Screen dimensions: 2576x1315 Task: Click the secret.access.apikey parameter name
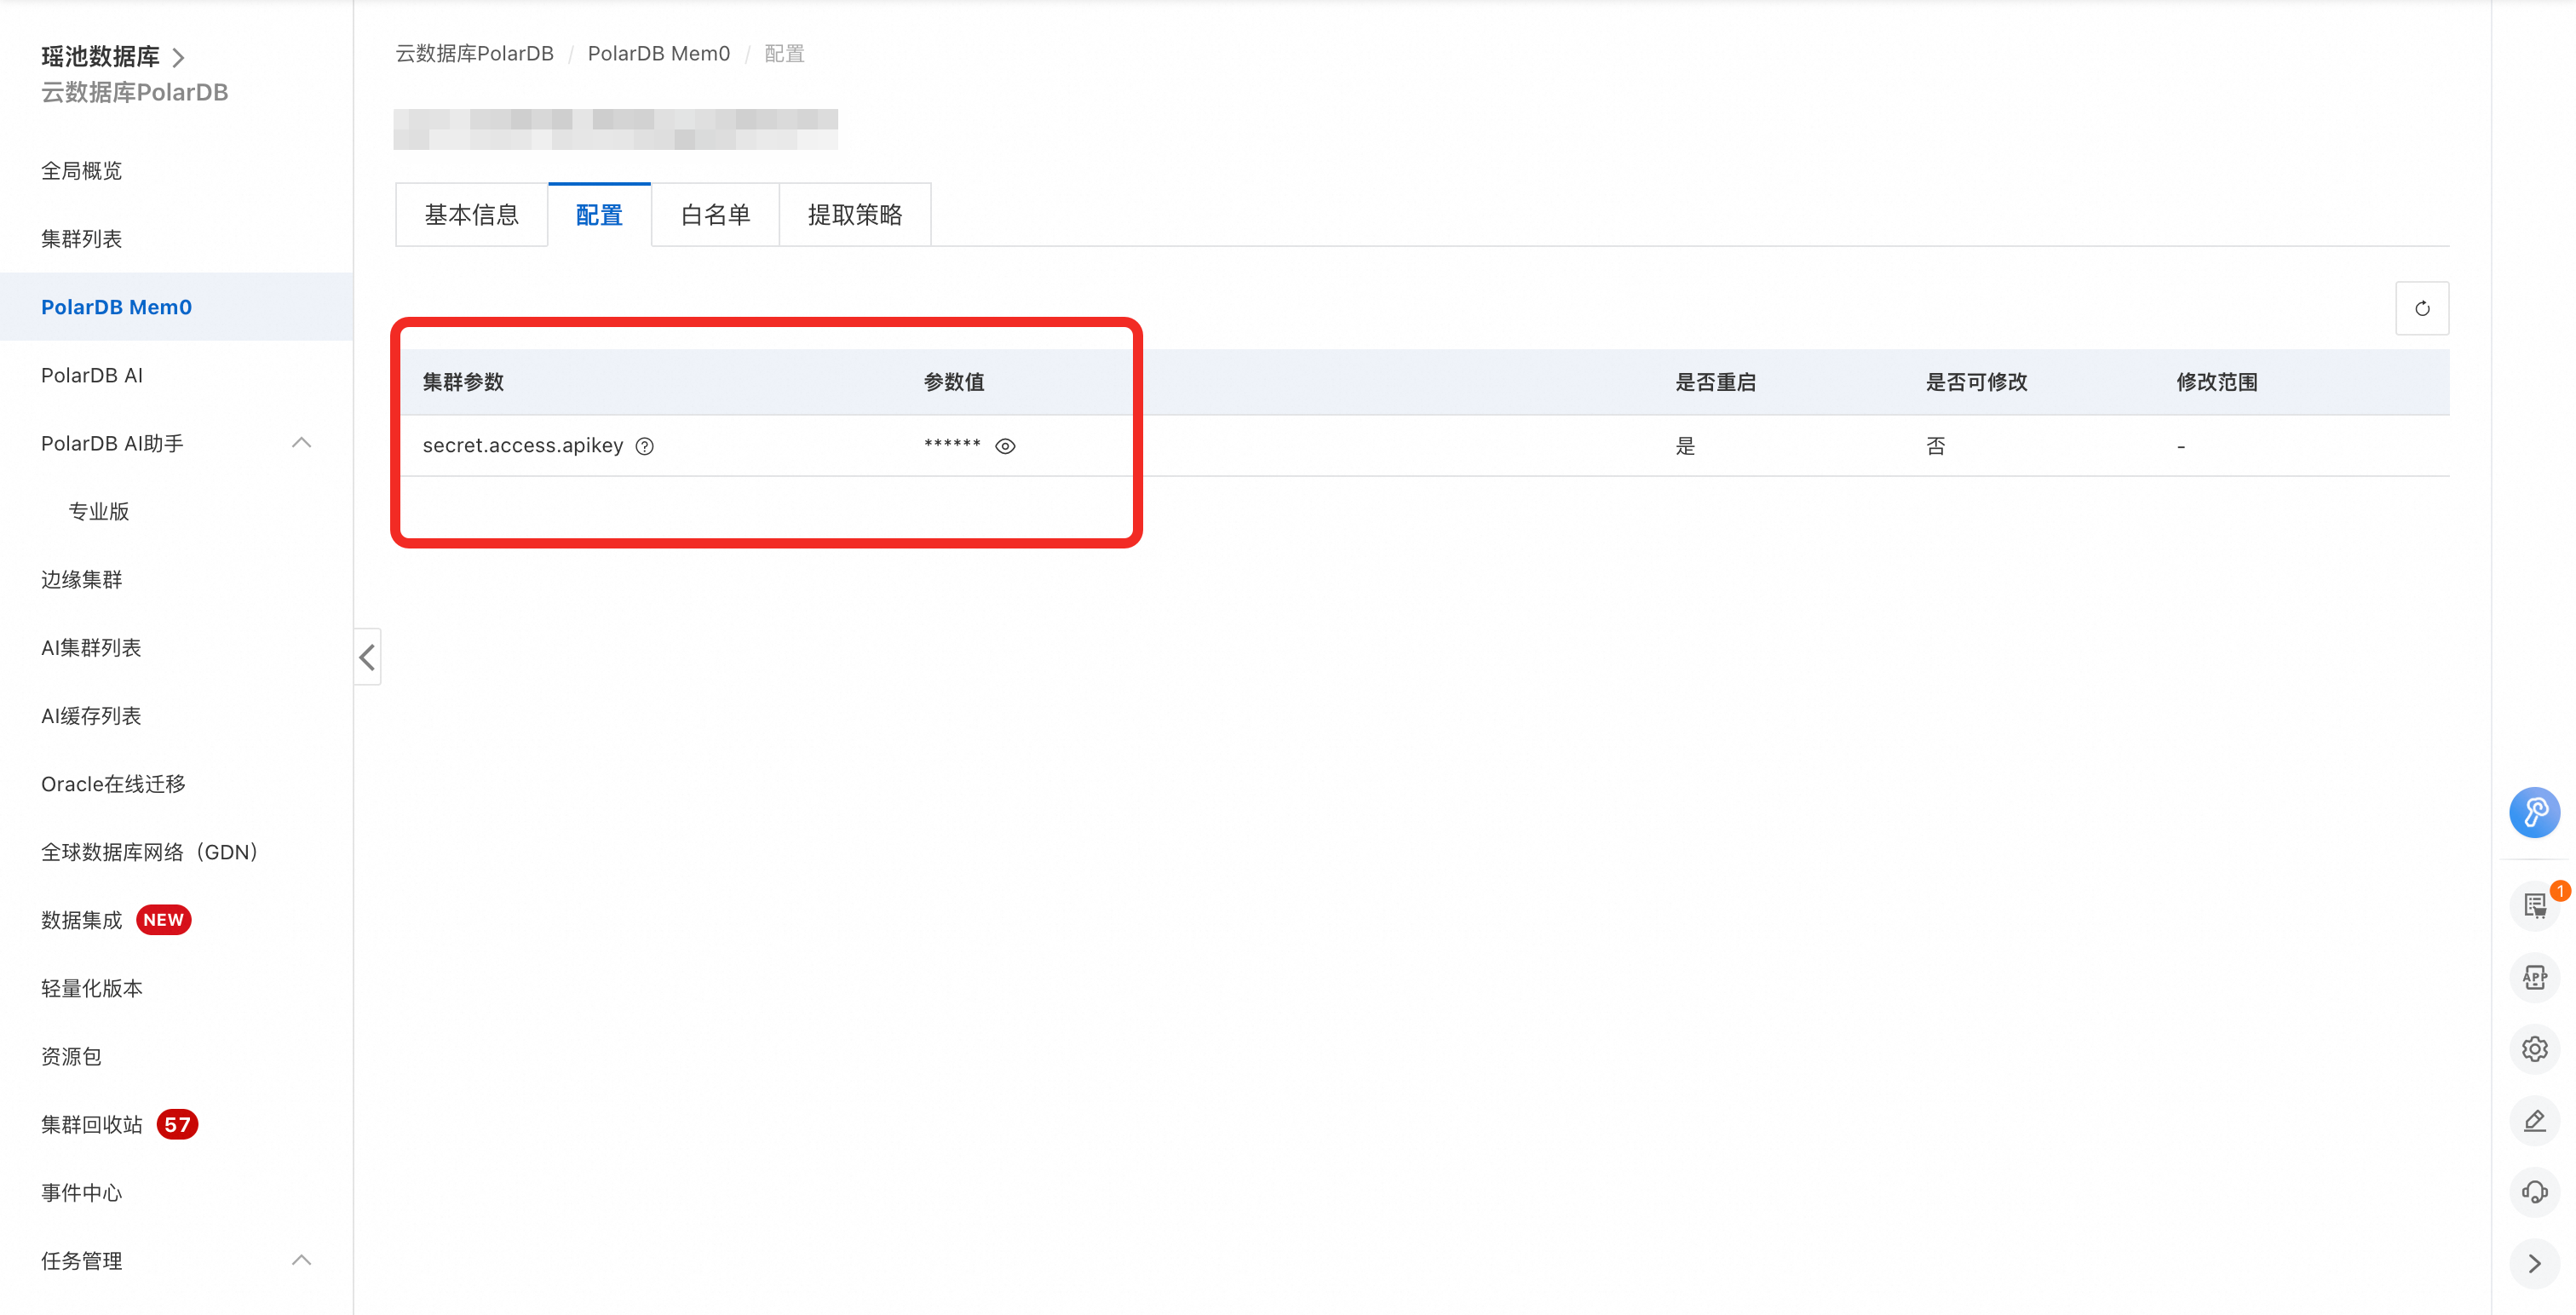[x=523, y=445]
